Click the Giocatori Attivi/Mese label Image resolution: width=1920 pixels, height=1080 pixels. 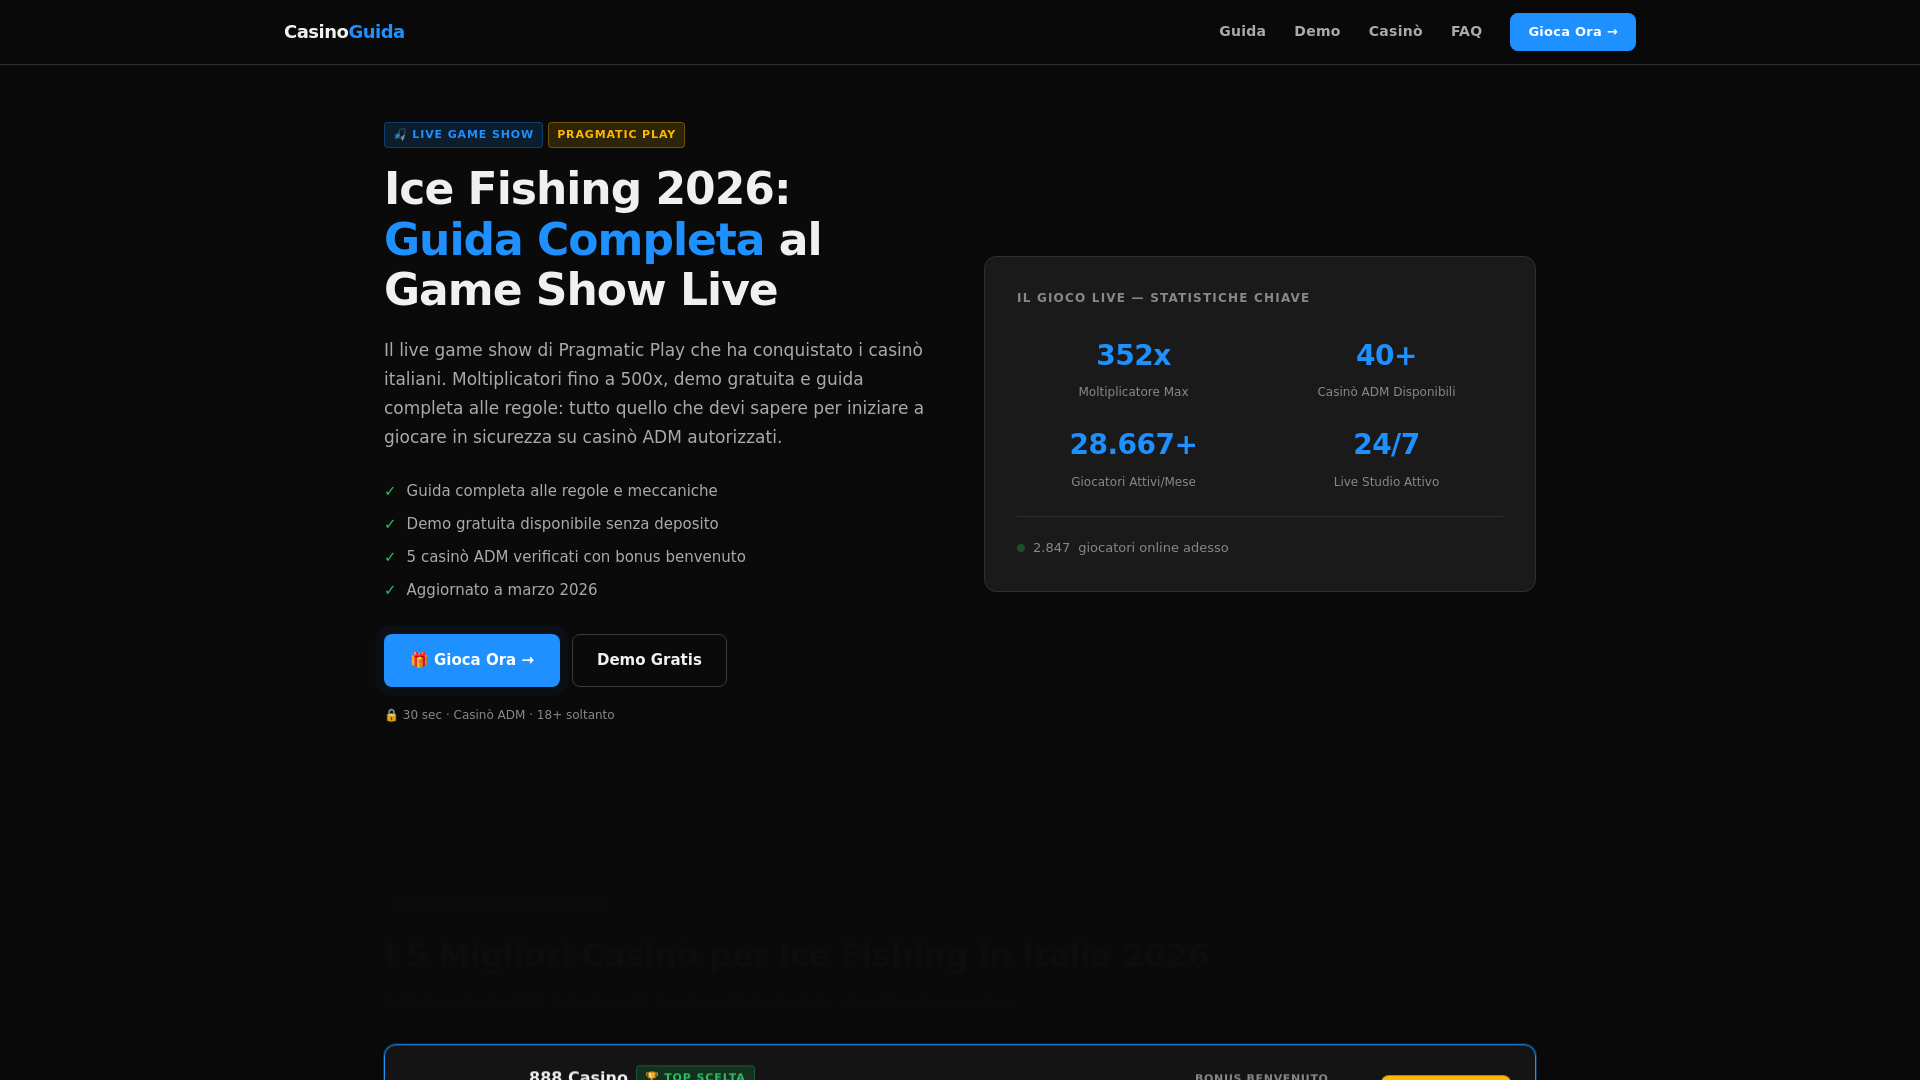click(x=1133, y=482)
